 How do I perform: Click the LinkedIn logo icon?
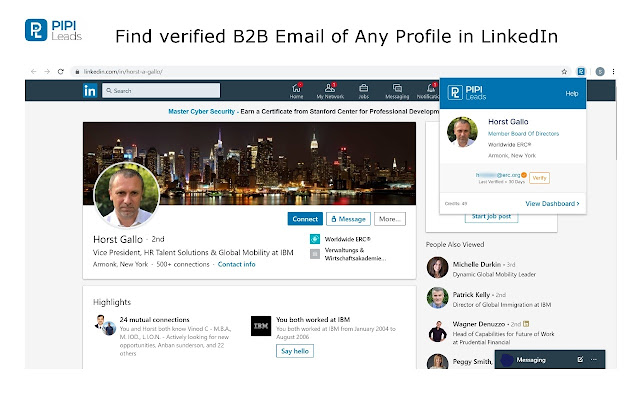click(89, 91)
